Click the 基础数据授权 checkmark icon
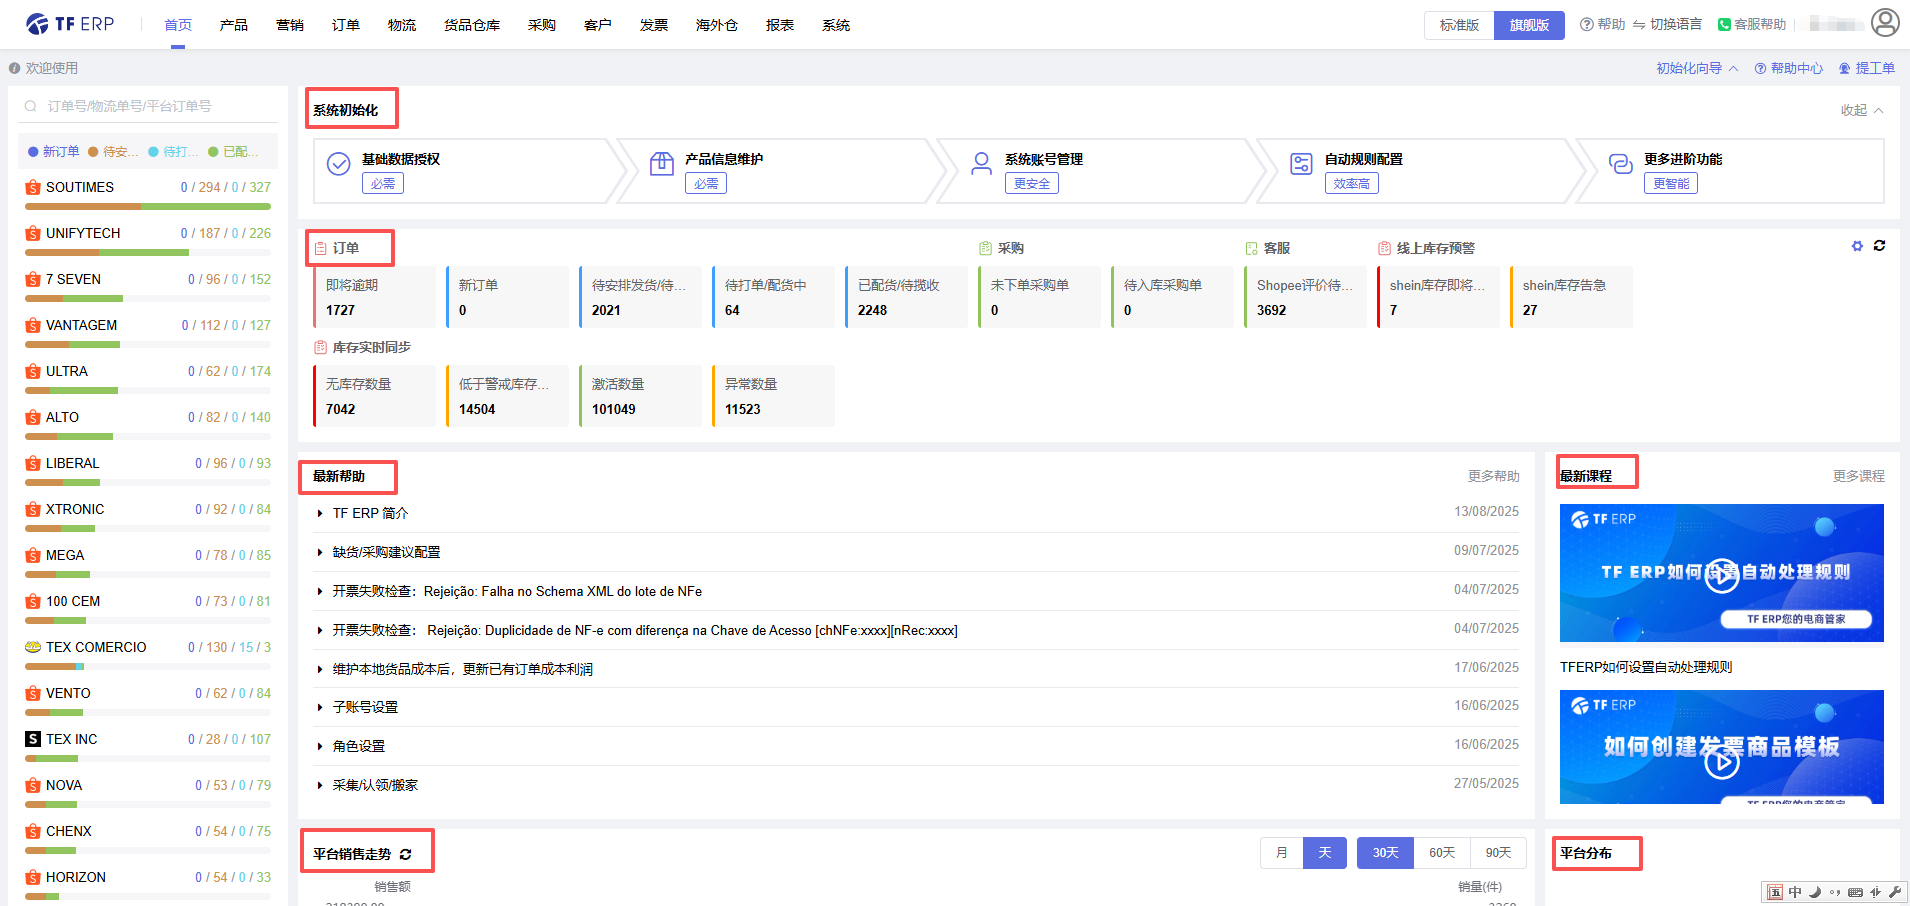Image resolution: width=1910 pixels, height=906 pixels. pos(339,164)
